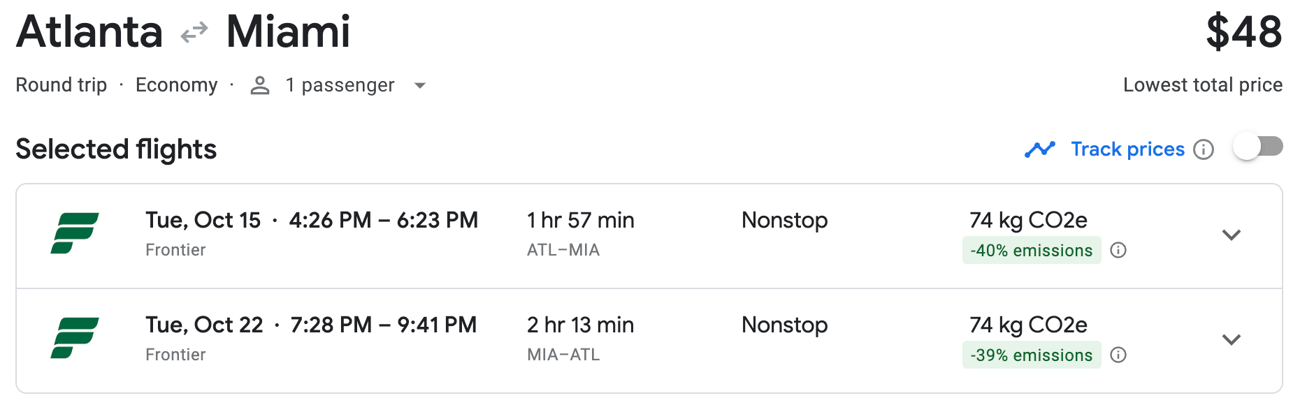This screenshot has width=1300, height=405.
Task: Toggle the Track prices switch
Action: coord(1258,147)
